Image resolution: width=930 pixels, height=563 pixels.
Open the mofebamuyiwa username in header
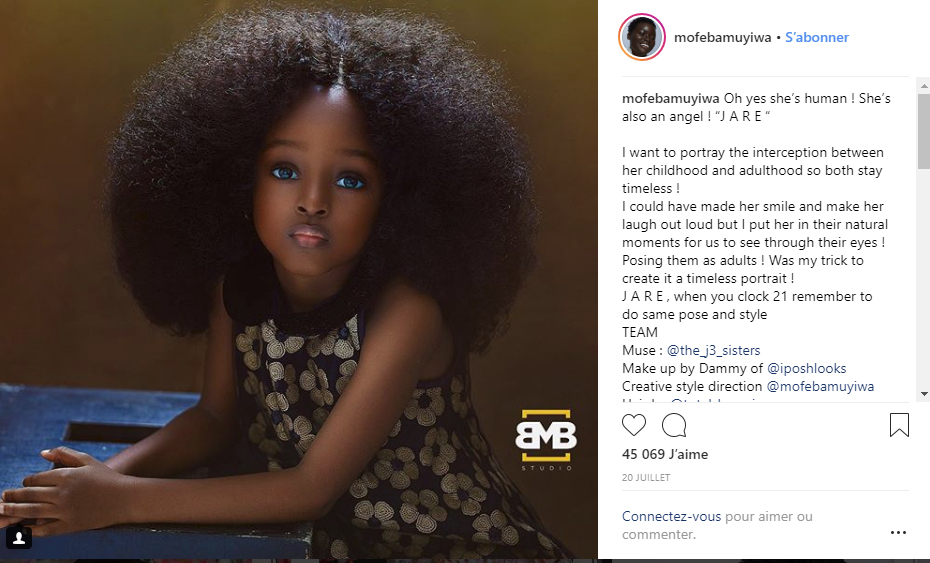pyautogui.click(x=722, y=37)
